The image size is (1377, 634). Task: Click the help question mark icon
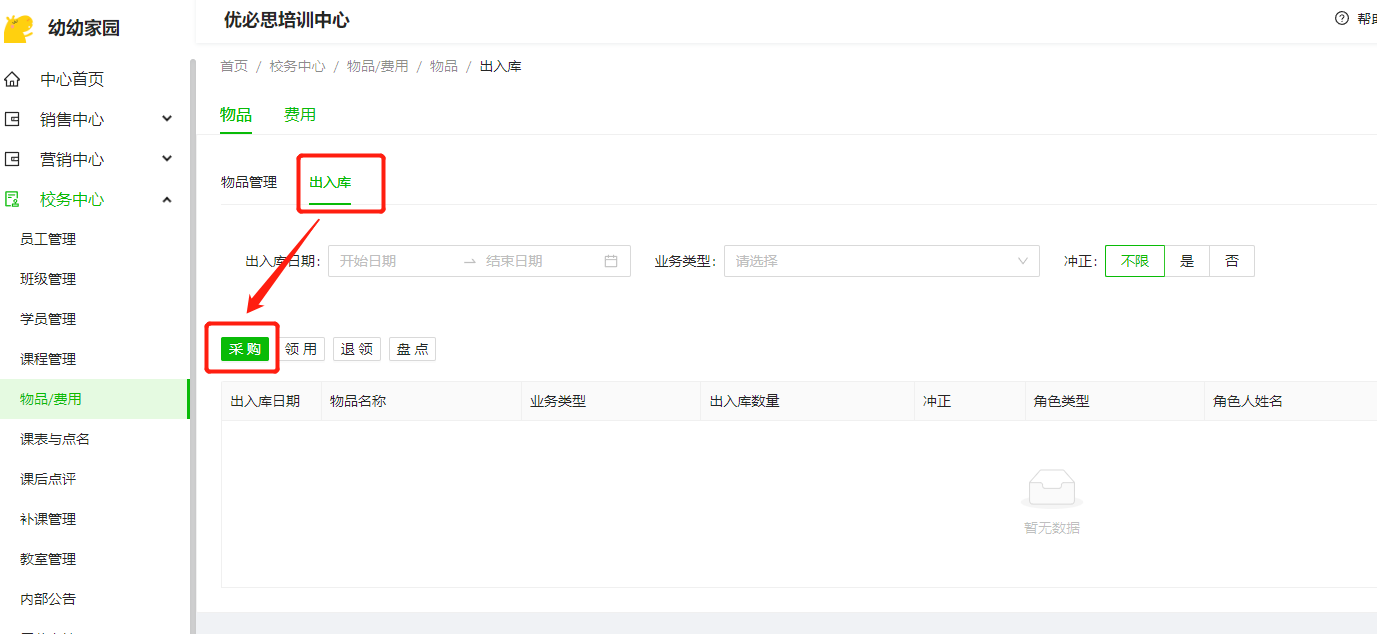(x=1342, y=18)
